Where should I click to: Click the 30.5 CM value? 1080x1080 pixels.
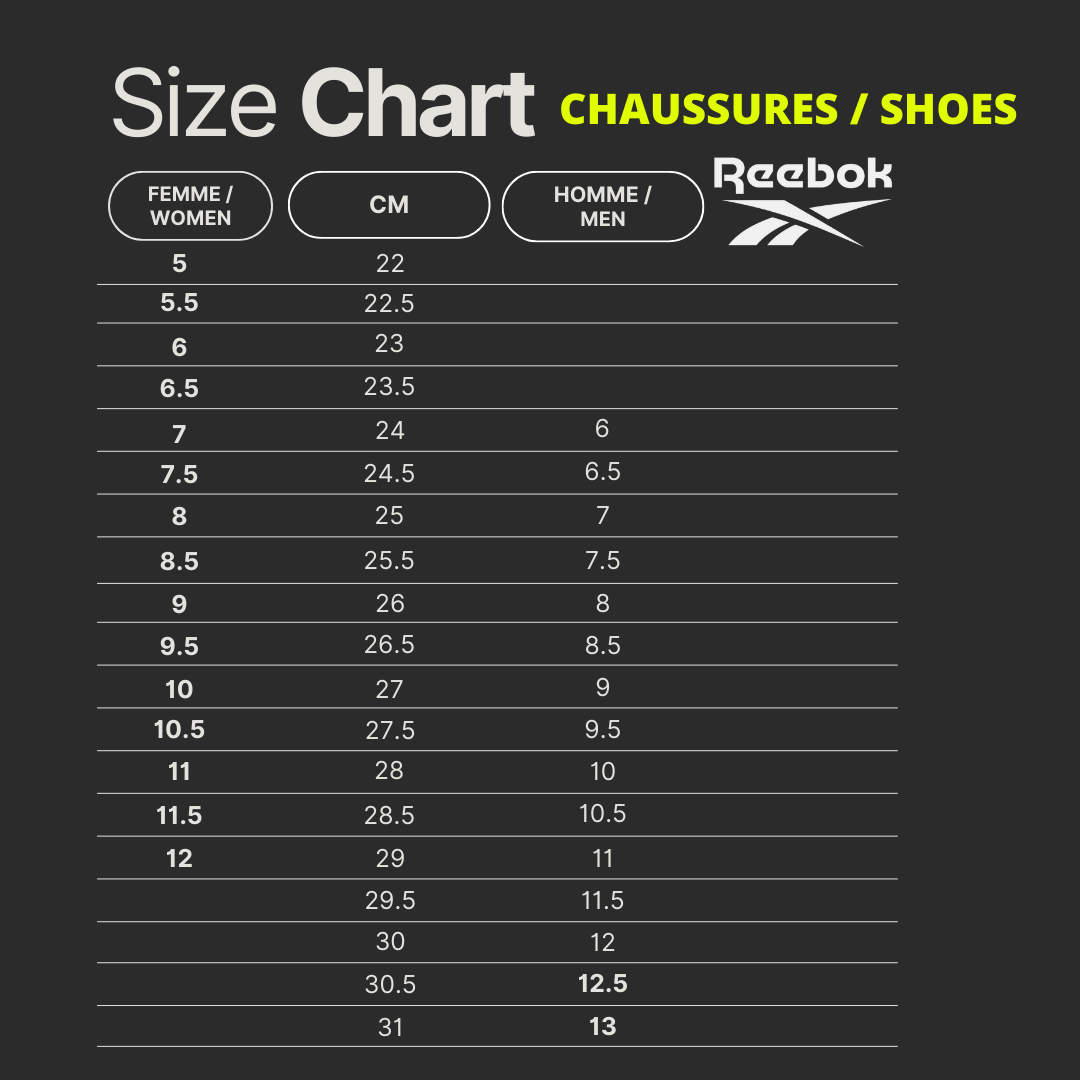tap(389, 985)
